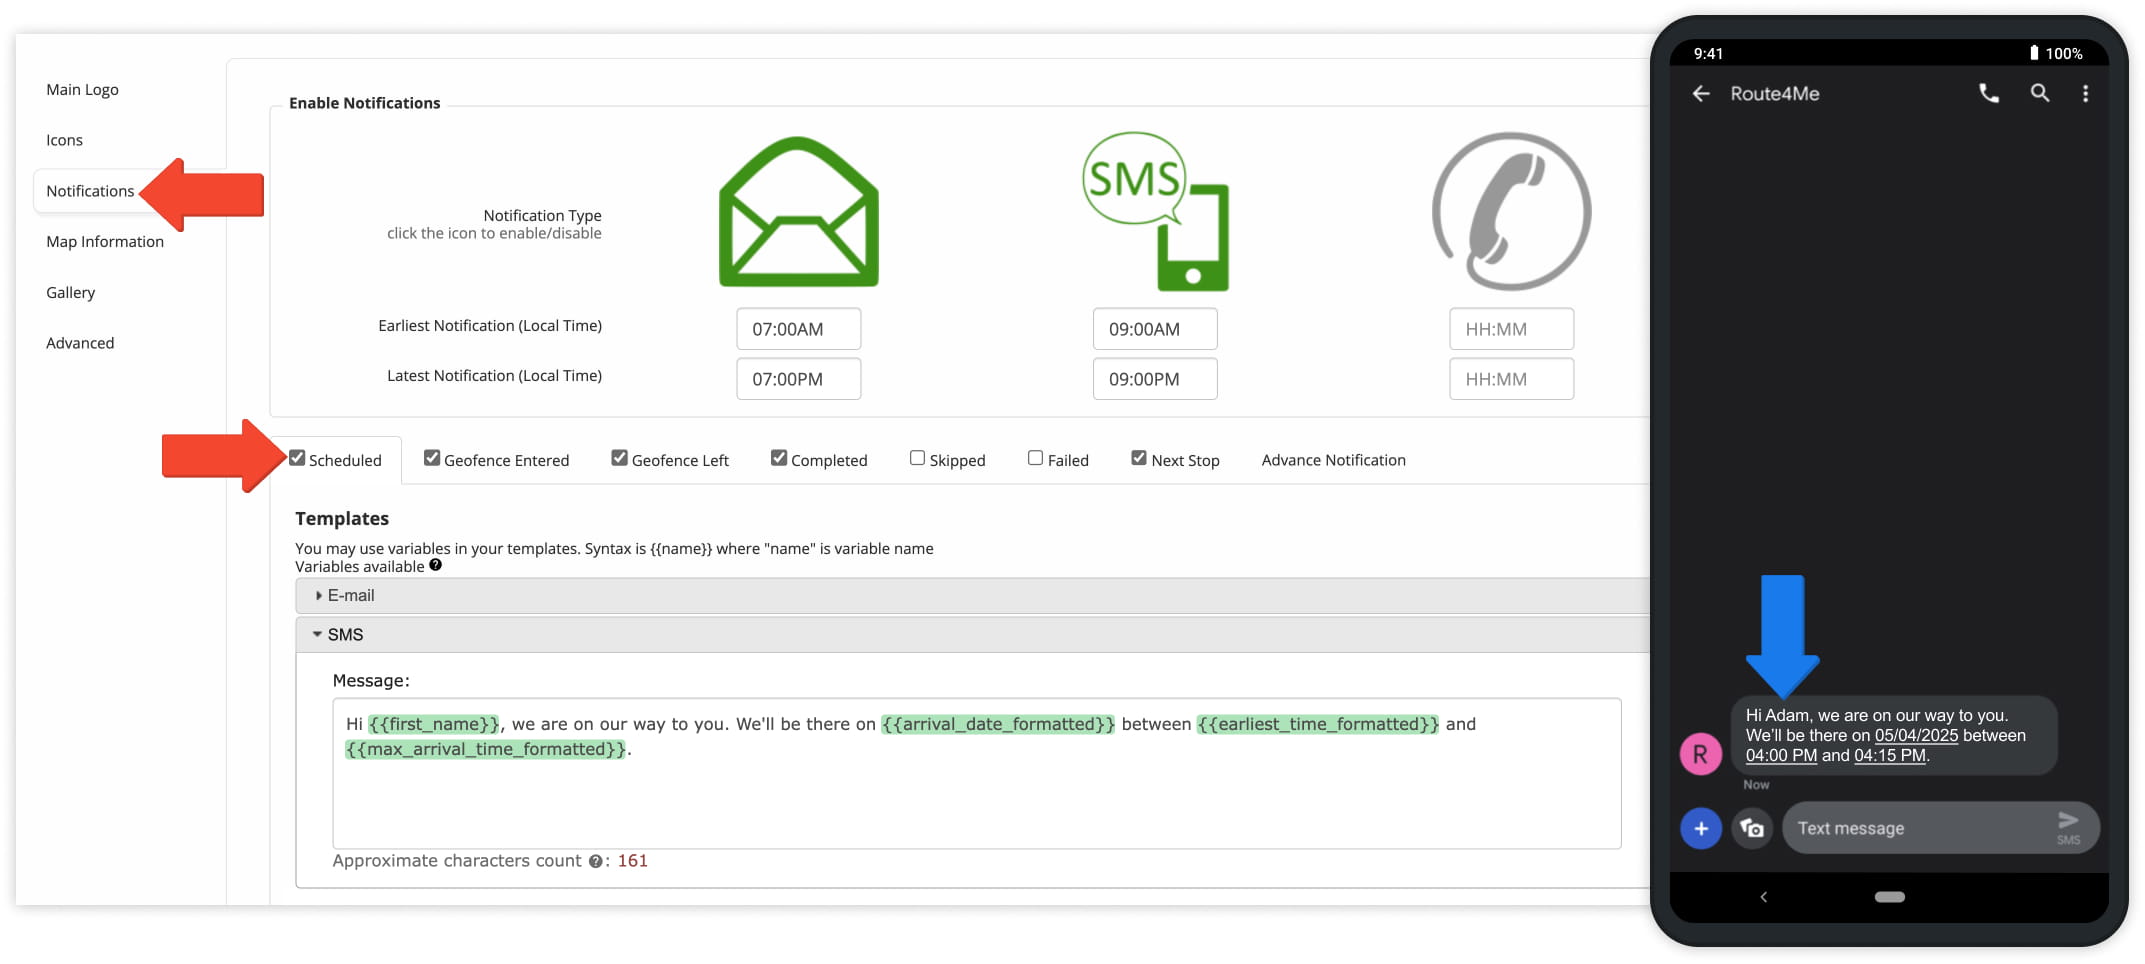Image resolution: width=2145 pixels, height=964 pixels.
Task: Tap the back arrow in phone chat
Action: coord(1701,93)
